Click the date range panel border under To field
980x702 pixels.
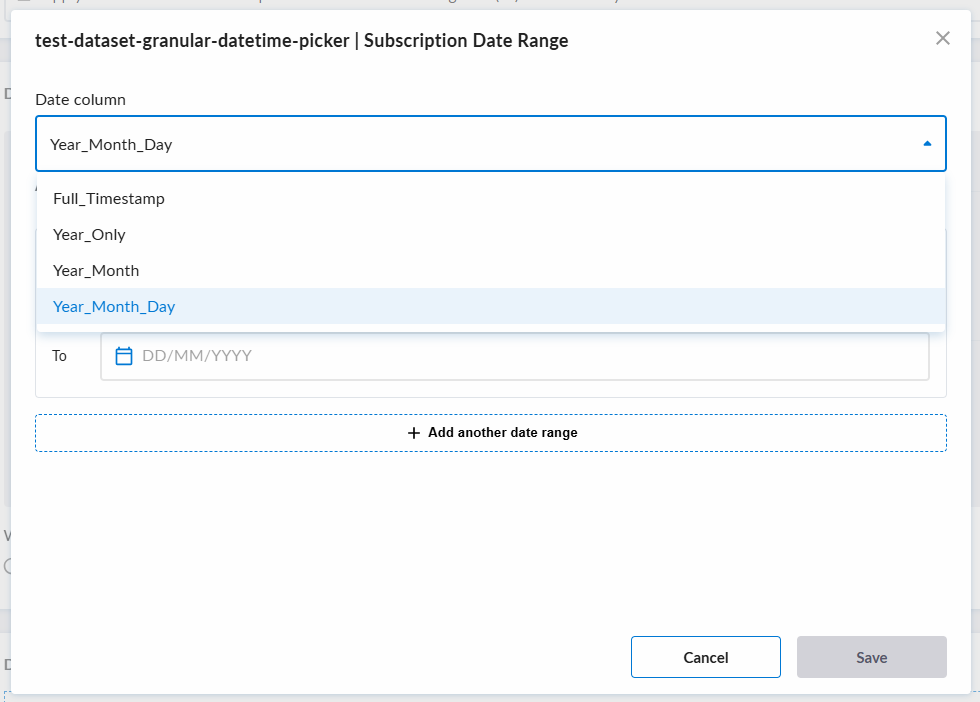coord(491,397)
